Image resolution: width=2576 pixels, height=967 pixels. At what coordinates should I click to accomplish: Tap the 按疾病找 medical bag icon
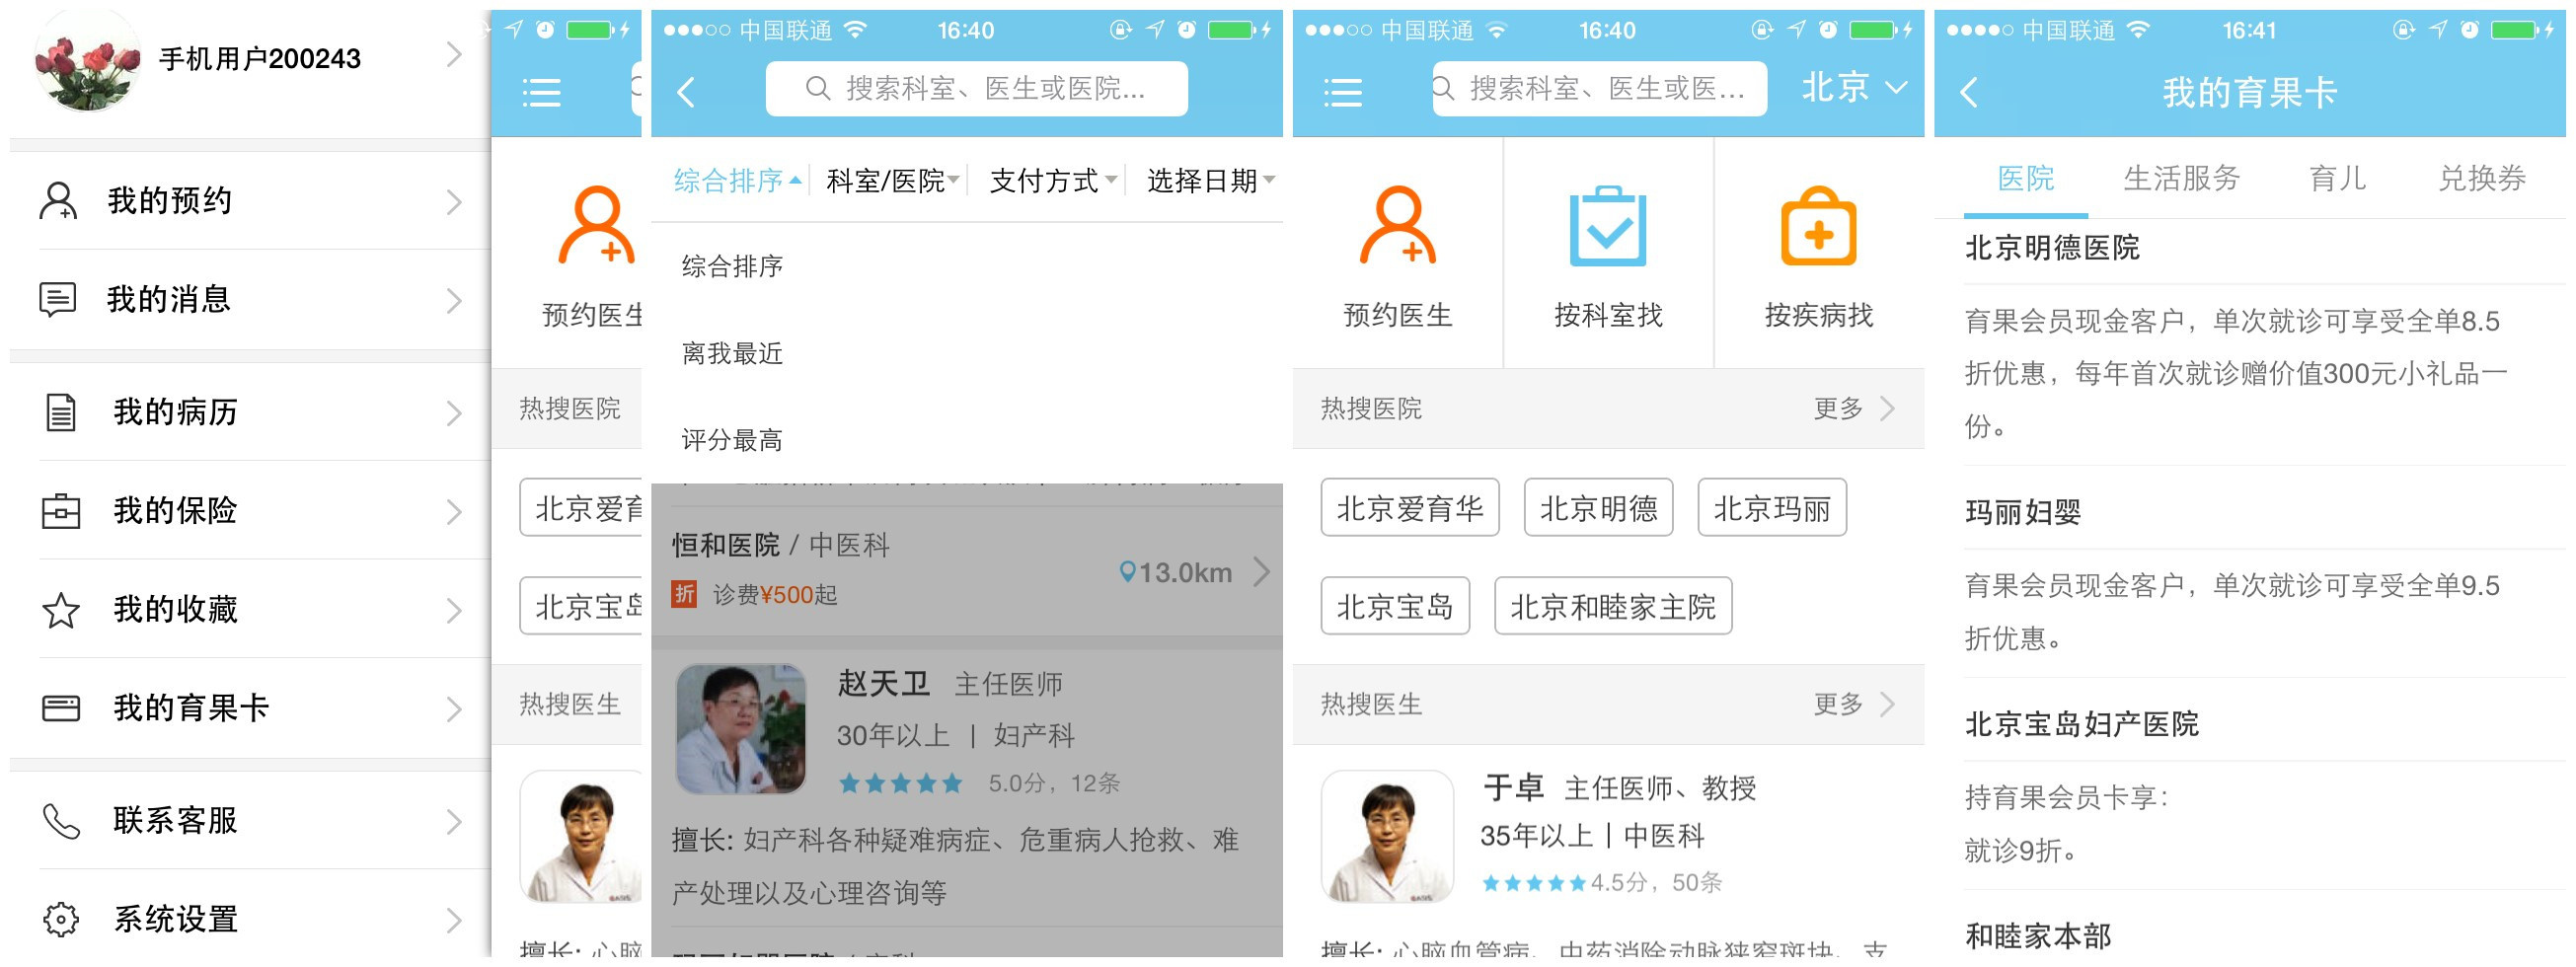click(1818, 226)
